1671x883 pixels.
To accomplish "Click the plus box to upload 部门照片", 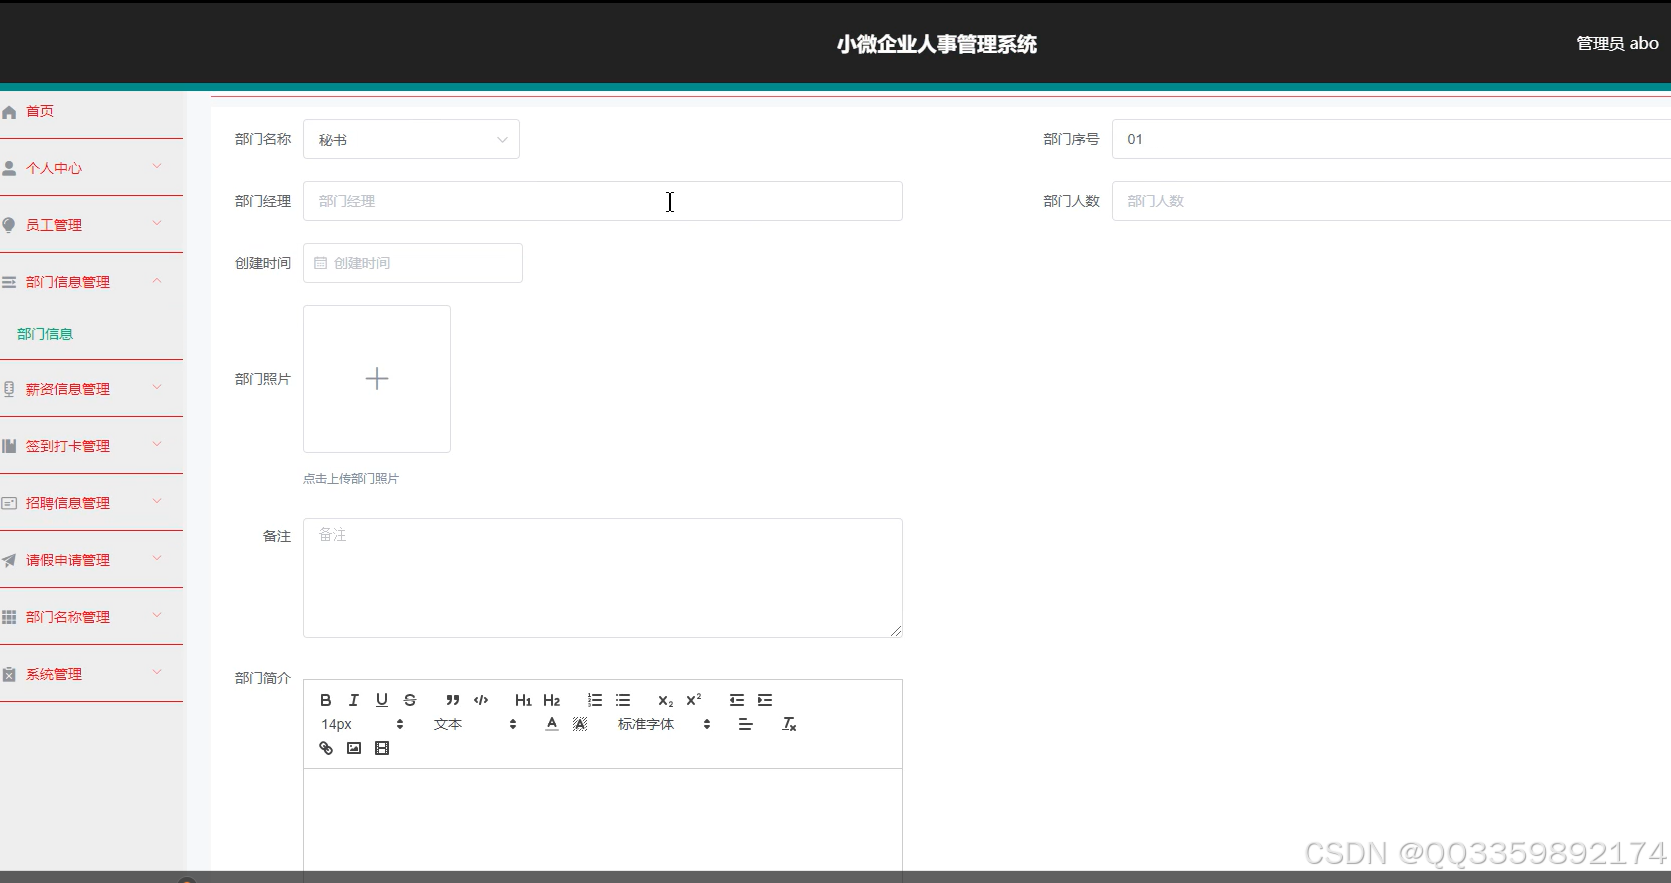I will (x=377, y=379).
